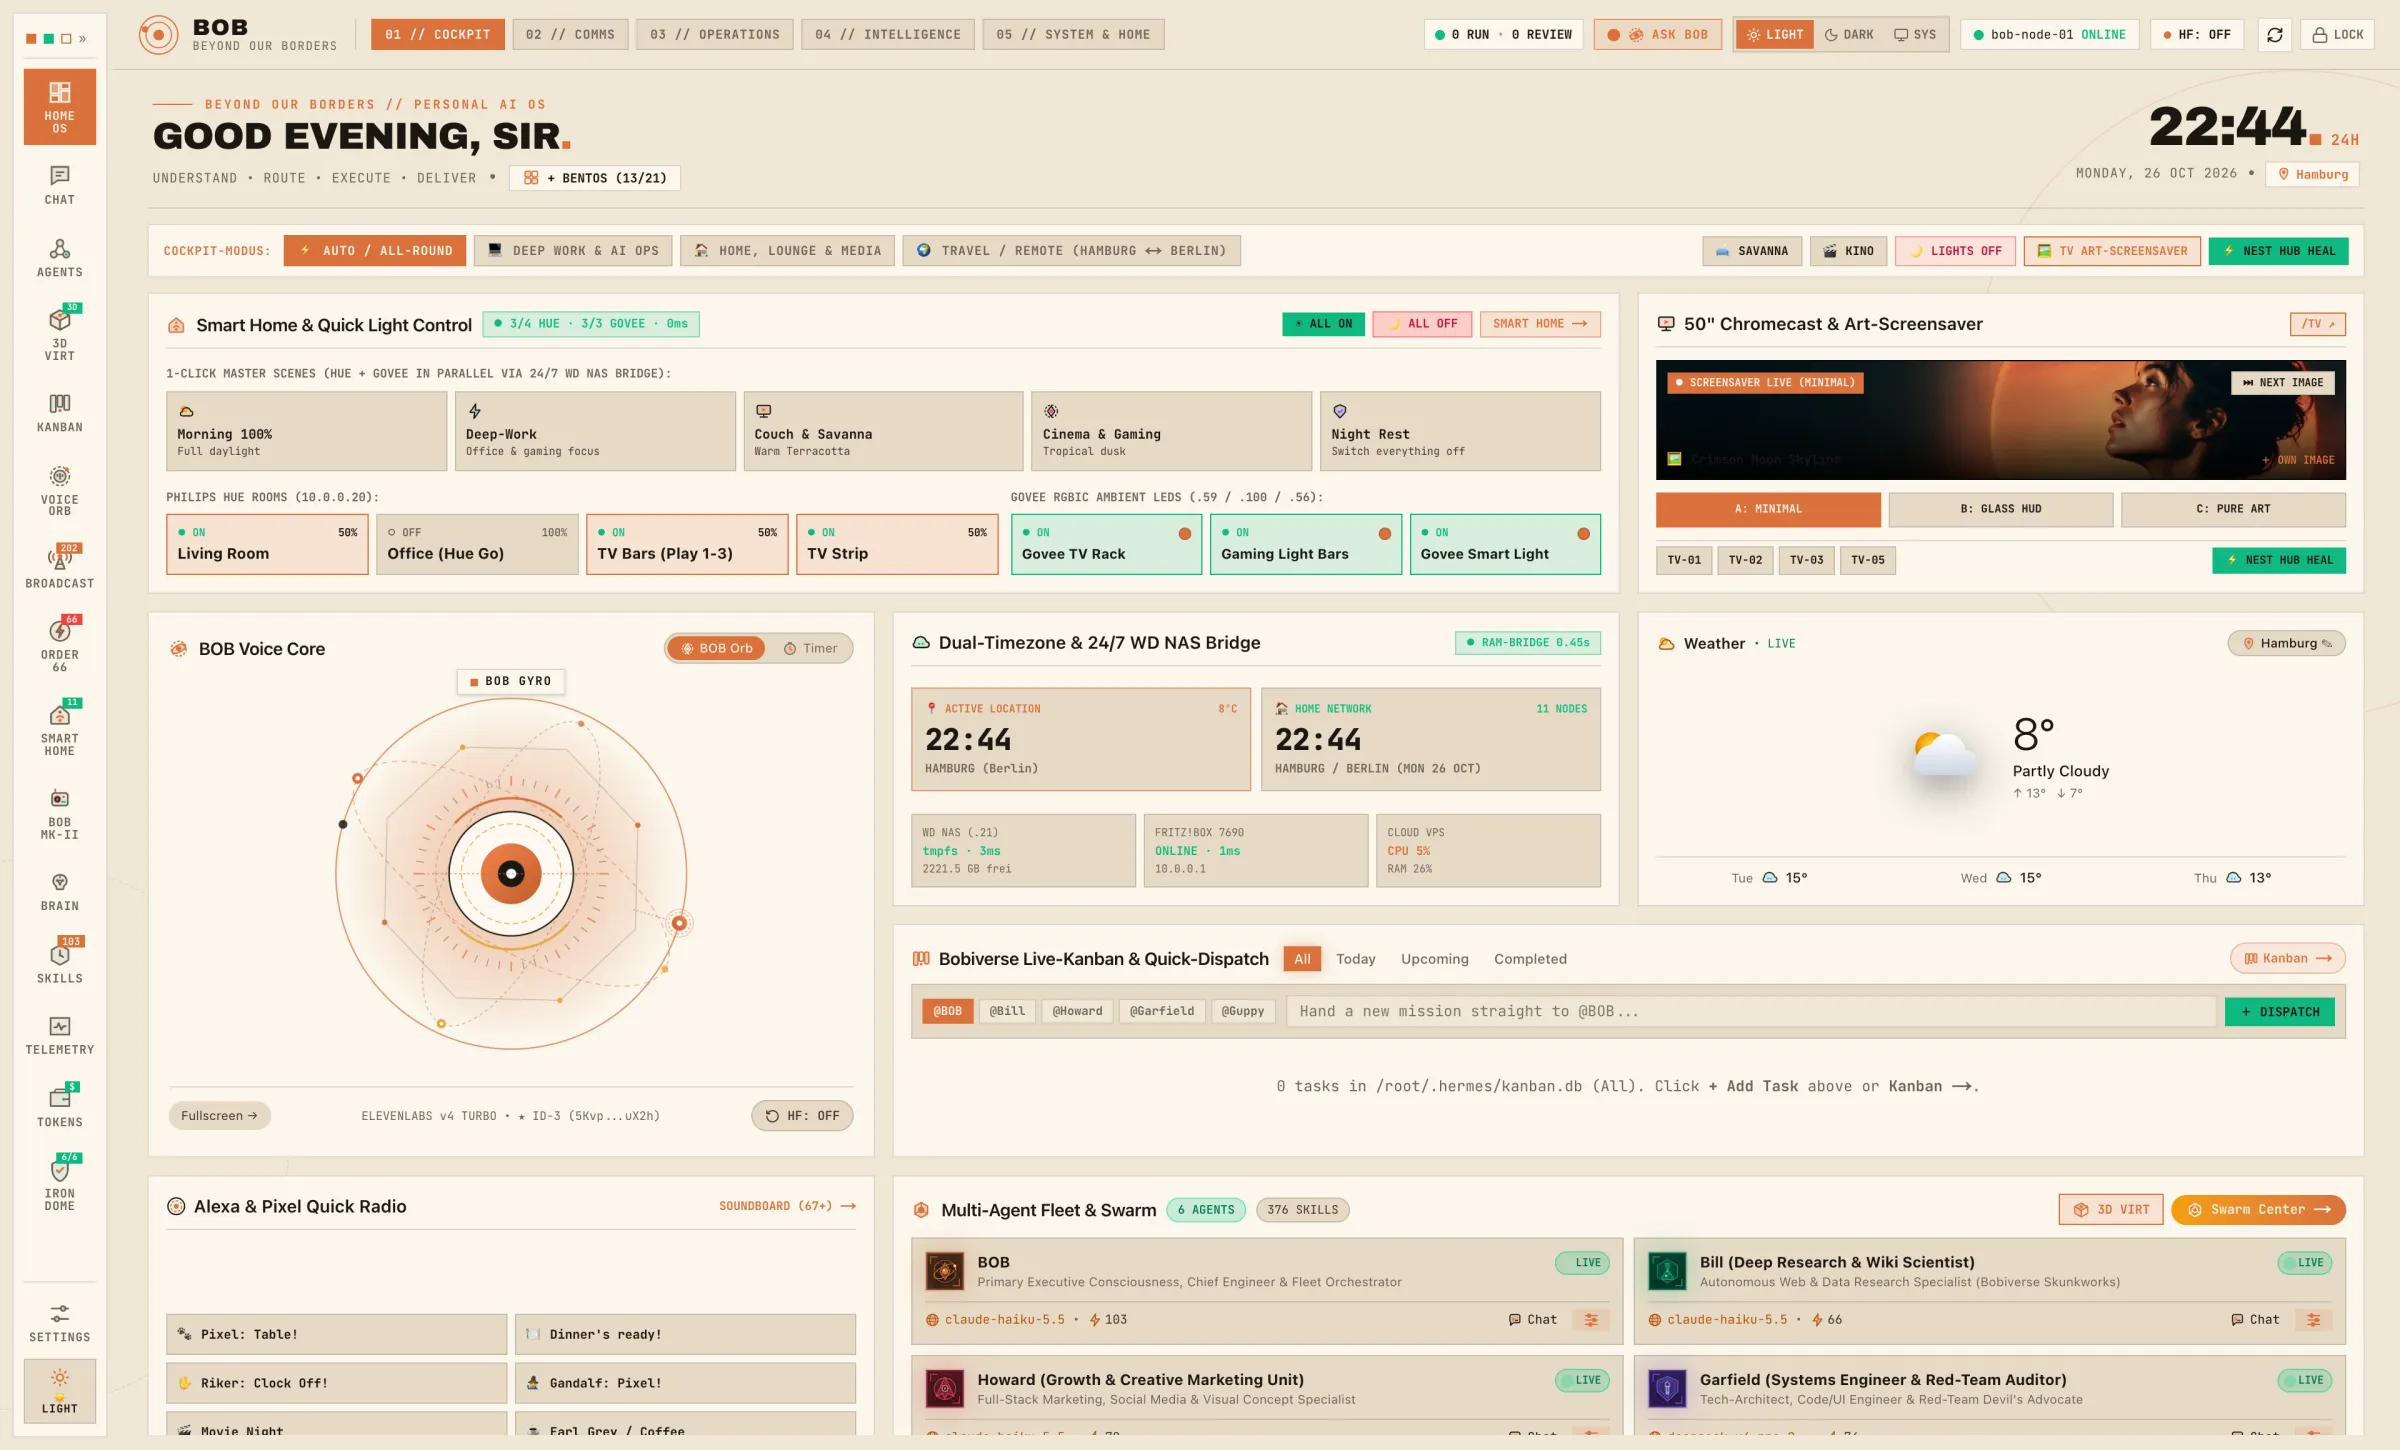Open the Tokens sidebar icon
2400x1450 pixels.
[60, 1107]
